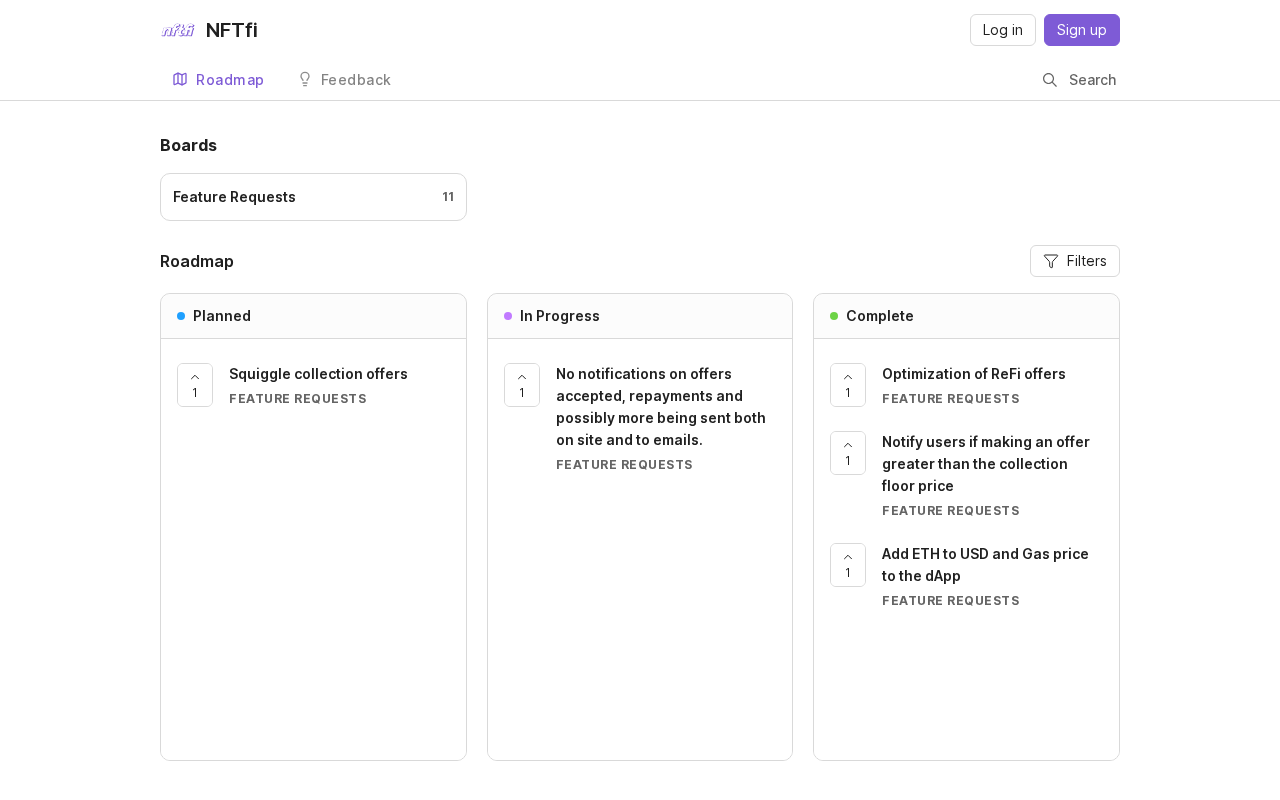
Task: Open the Filters dropdown
Action: pyautogui.click(x=1075, y=261)
